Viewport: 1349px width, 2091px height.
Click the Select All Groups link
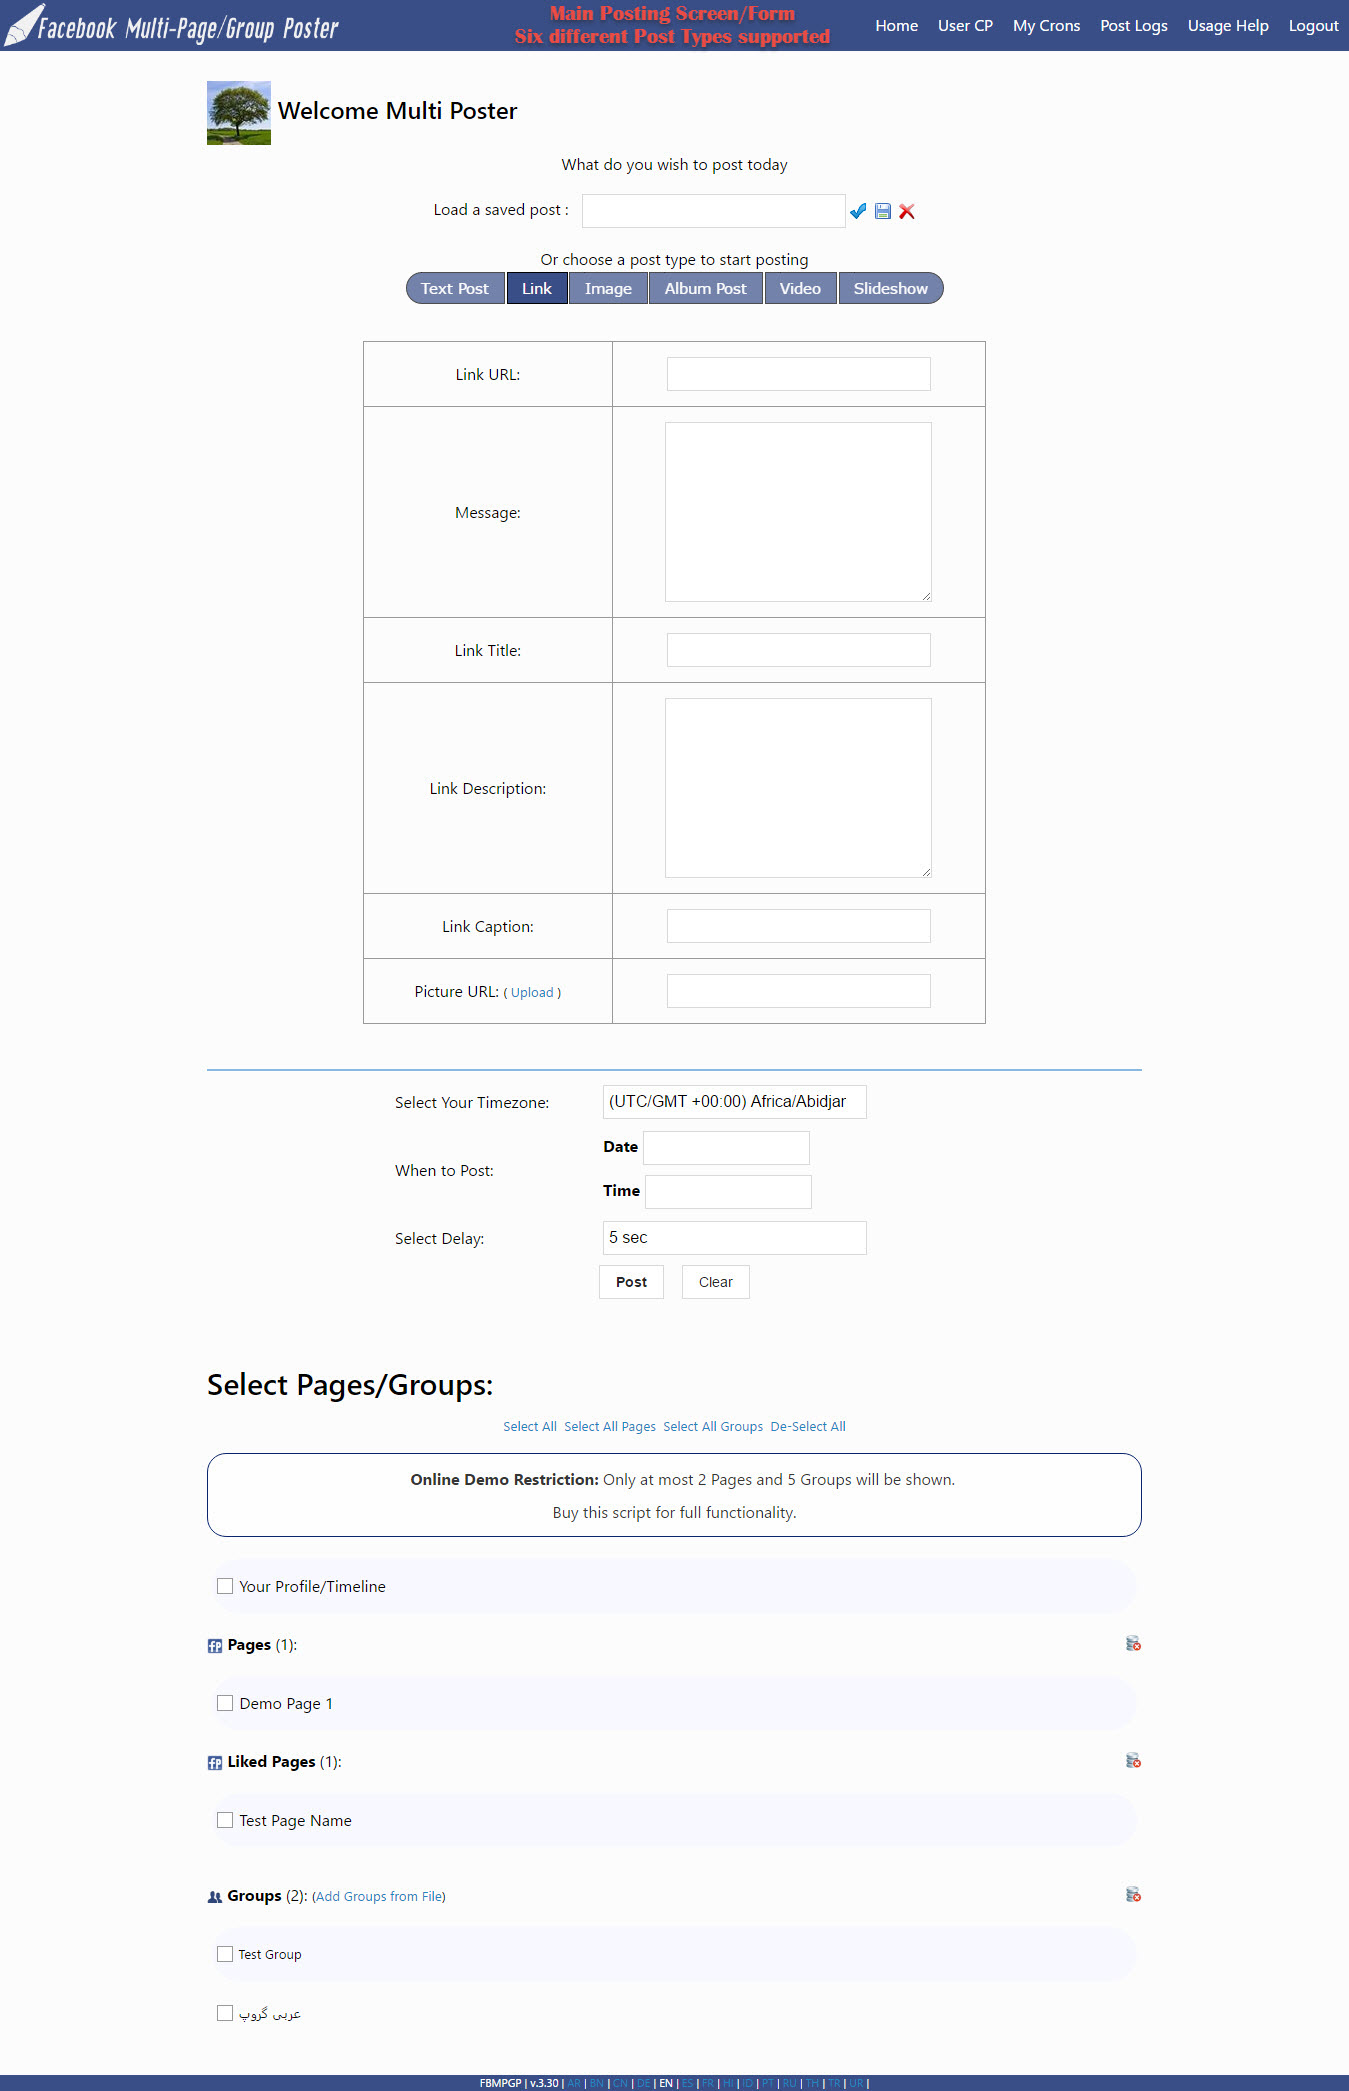pyautogui.click(x=713, y=1426)
